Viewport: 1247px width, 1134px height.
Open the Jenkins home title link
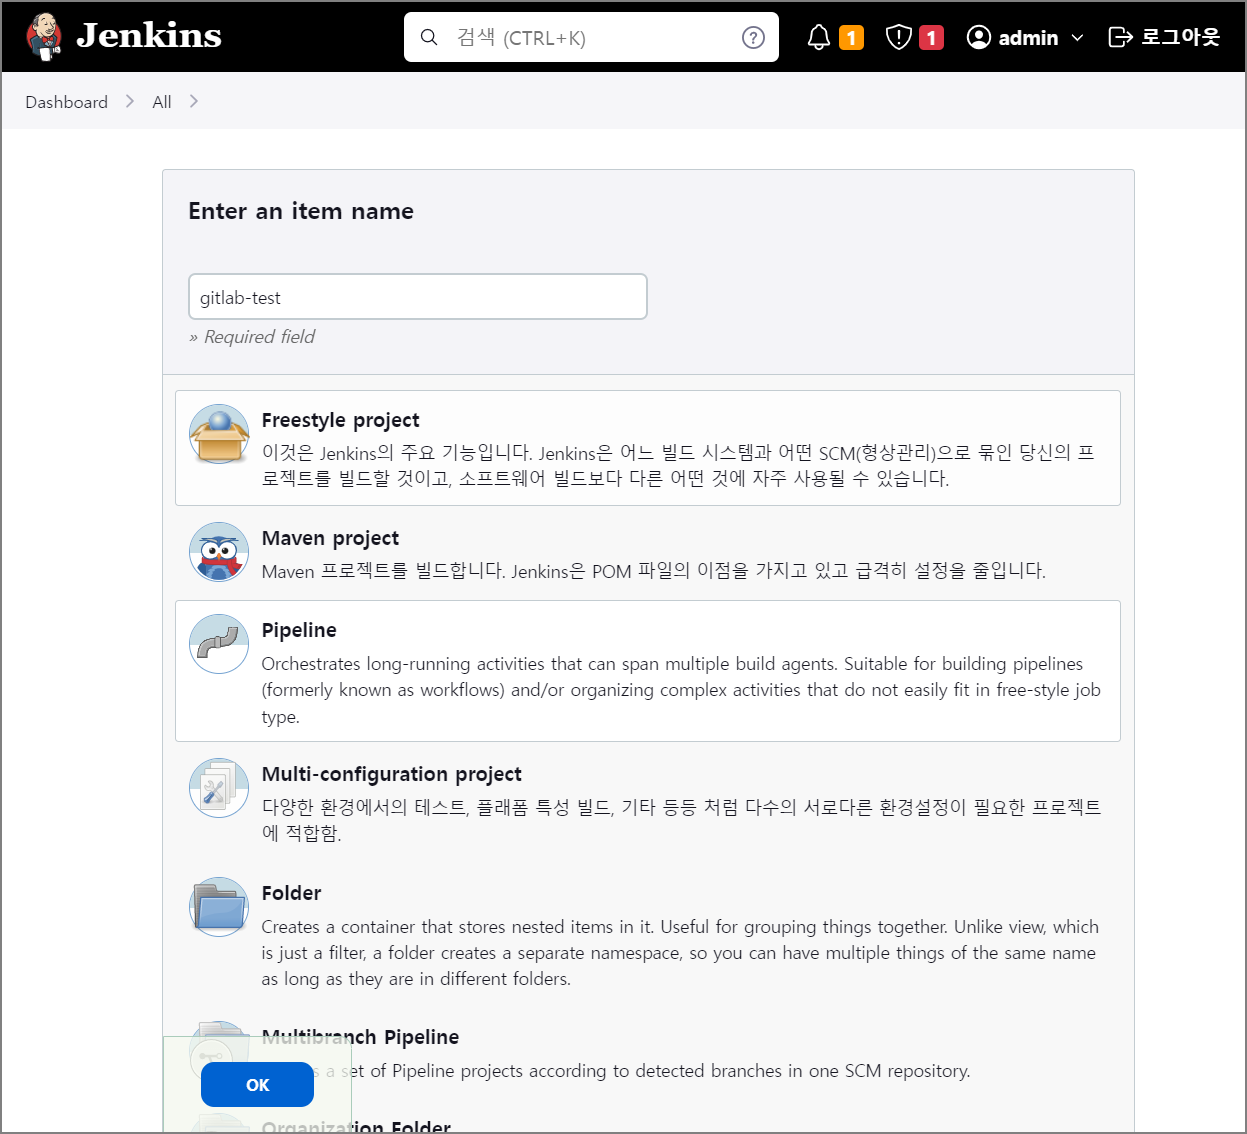point(149,36)
